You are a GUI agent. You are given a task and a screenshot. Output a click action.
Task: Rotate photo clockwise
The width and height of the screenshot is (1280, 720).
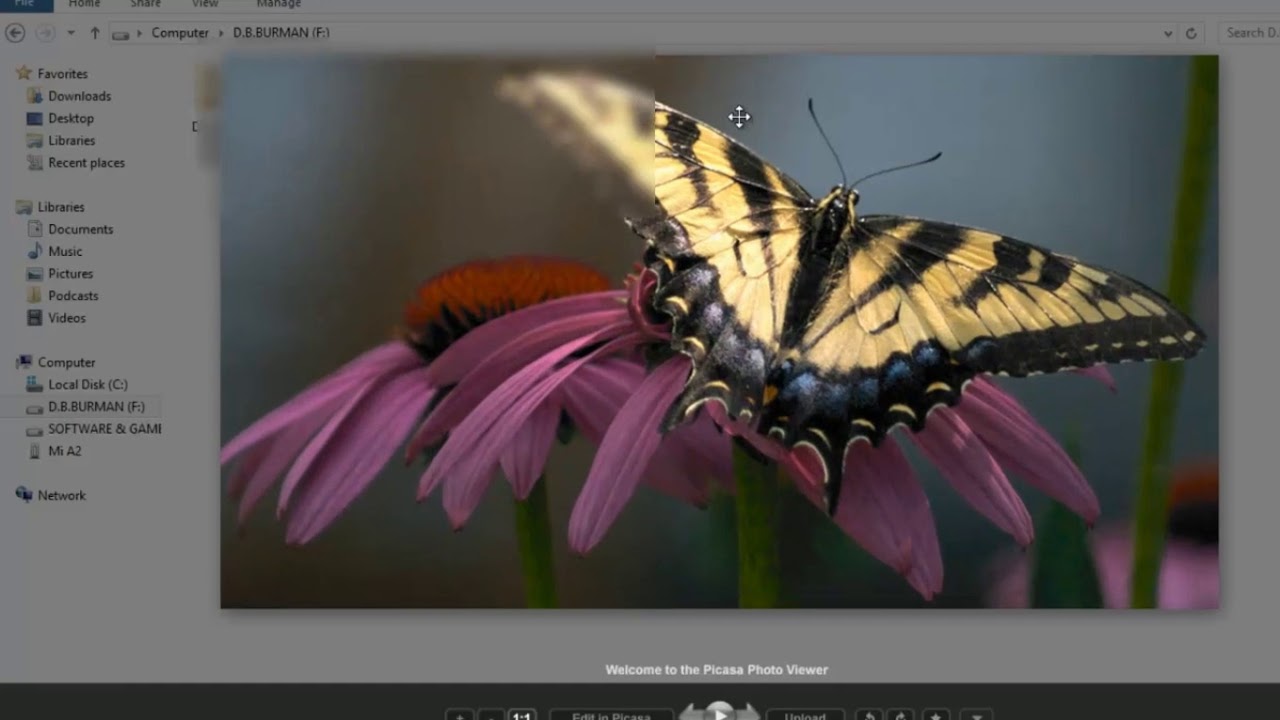coord(900,716)
